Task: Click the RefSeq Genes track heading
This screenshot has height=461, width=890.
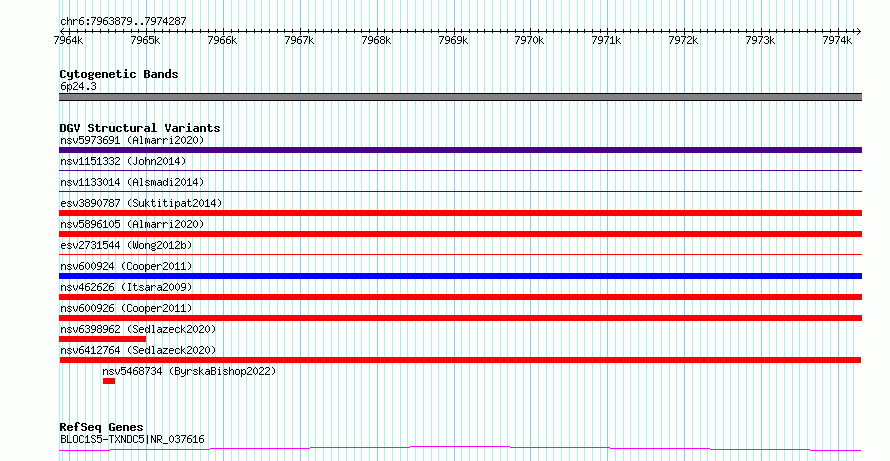Action: coord(101,427)
